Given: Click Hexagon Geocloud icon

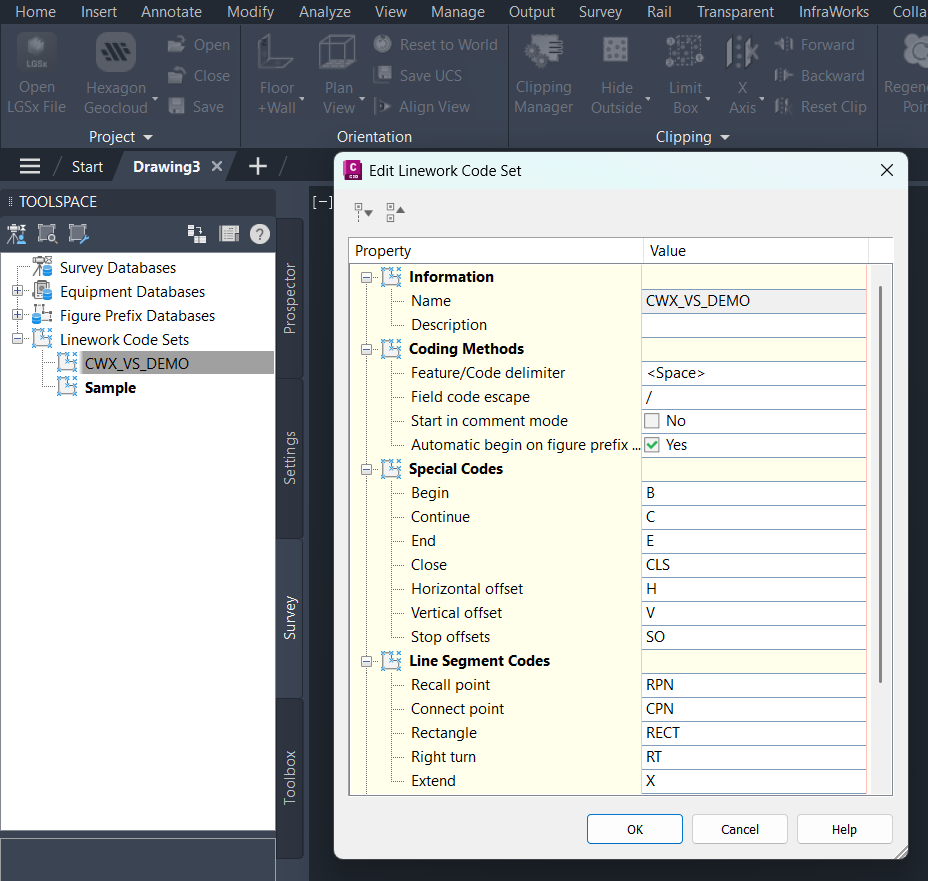Looking at the screenshot, I should click(115, 53).
